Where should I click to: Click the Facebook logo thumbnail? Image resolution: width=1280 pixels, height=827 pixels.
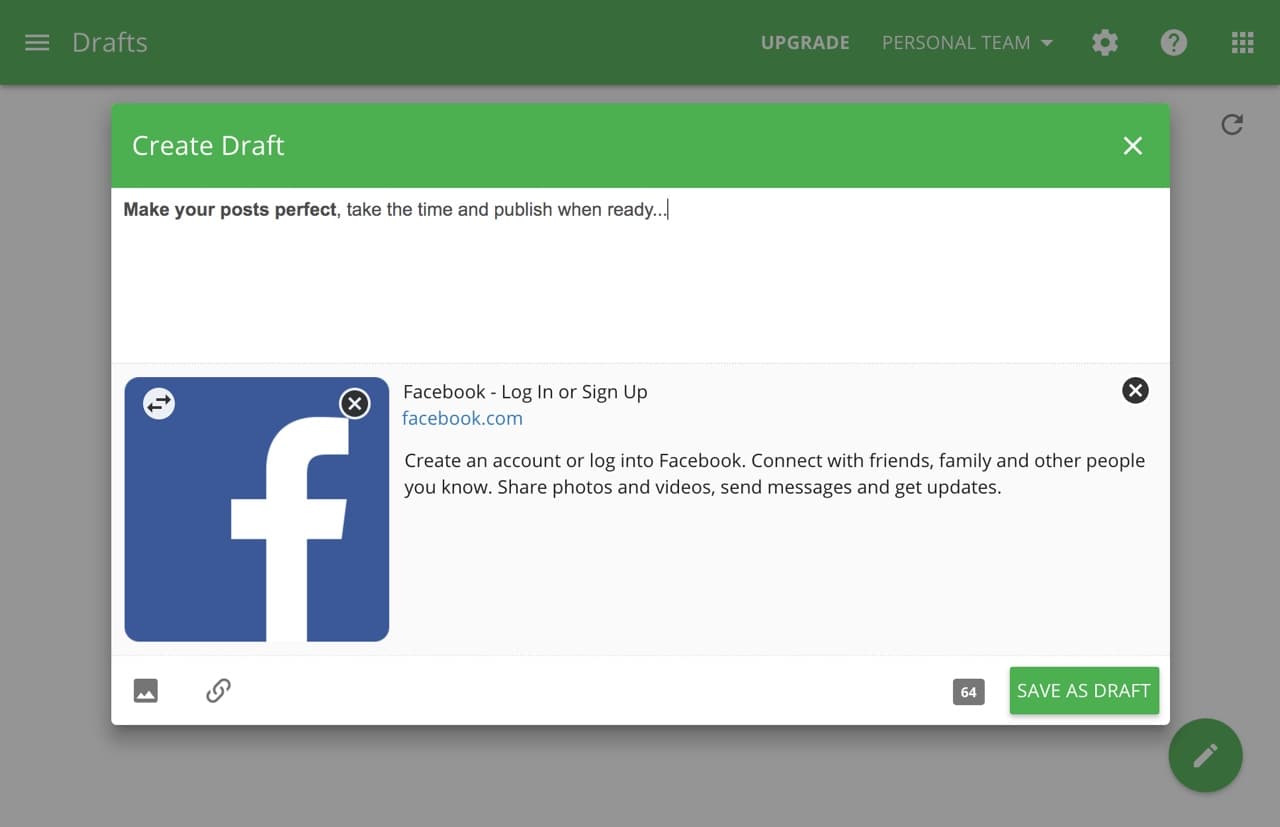pyautogui.click(x=257, y=509)
